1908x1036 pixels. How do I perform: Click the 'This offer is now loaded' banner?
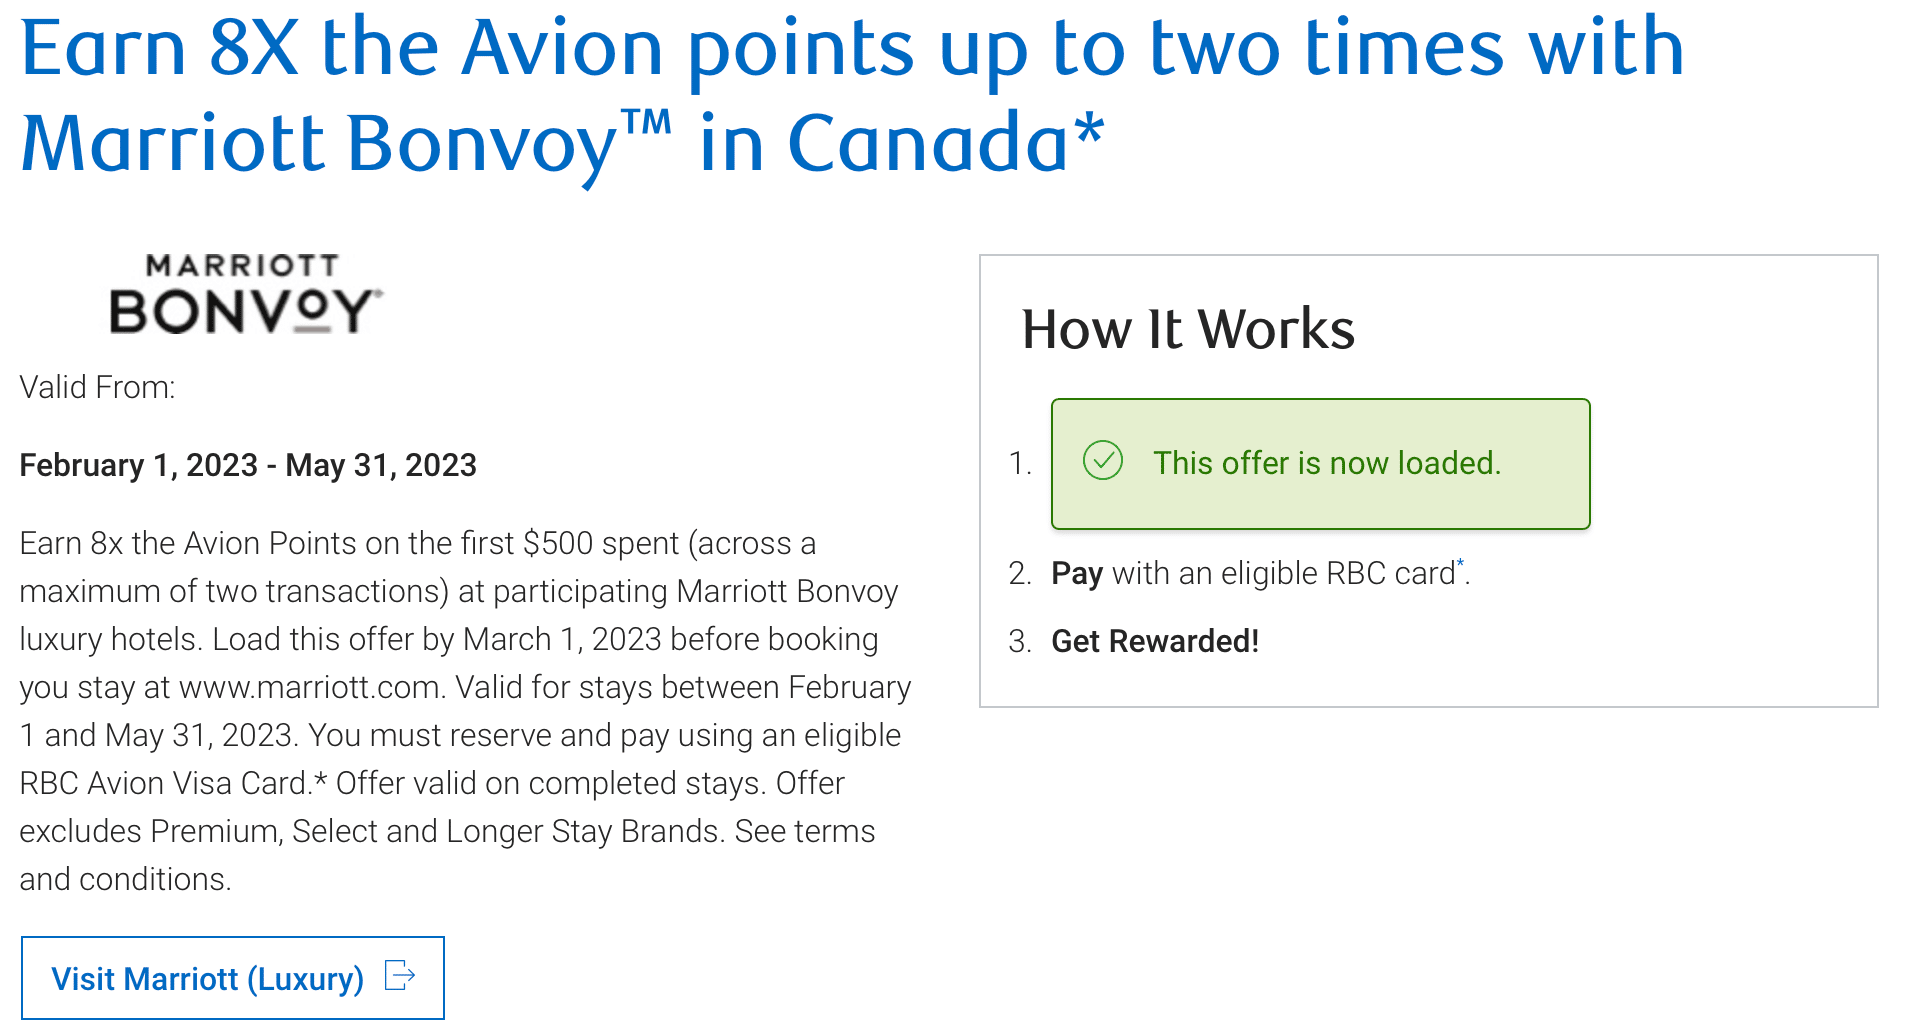pos(1320,464)
